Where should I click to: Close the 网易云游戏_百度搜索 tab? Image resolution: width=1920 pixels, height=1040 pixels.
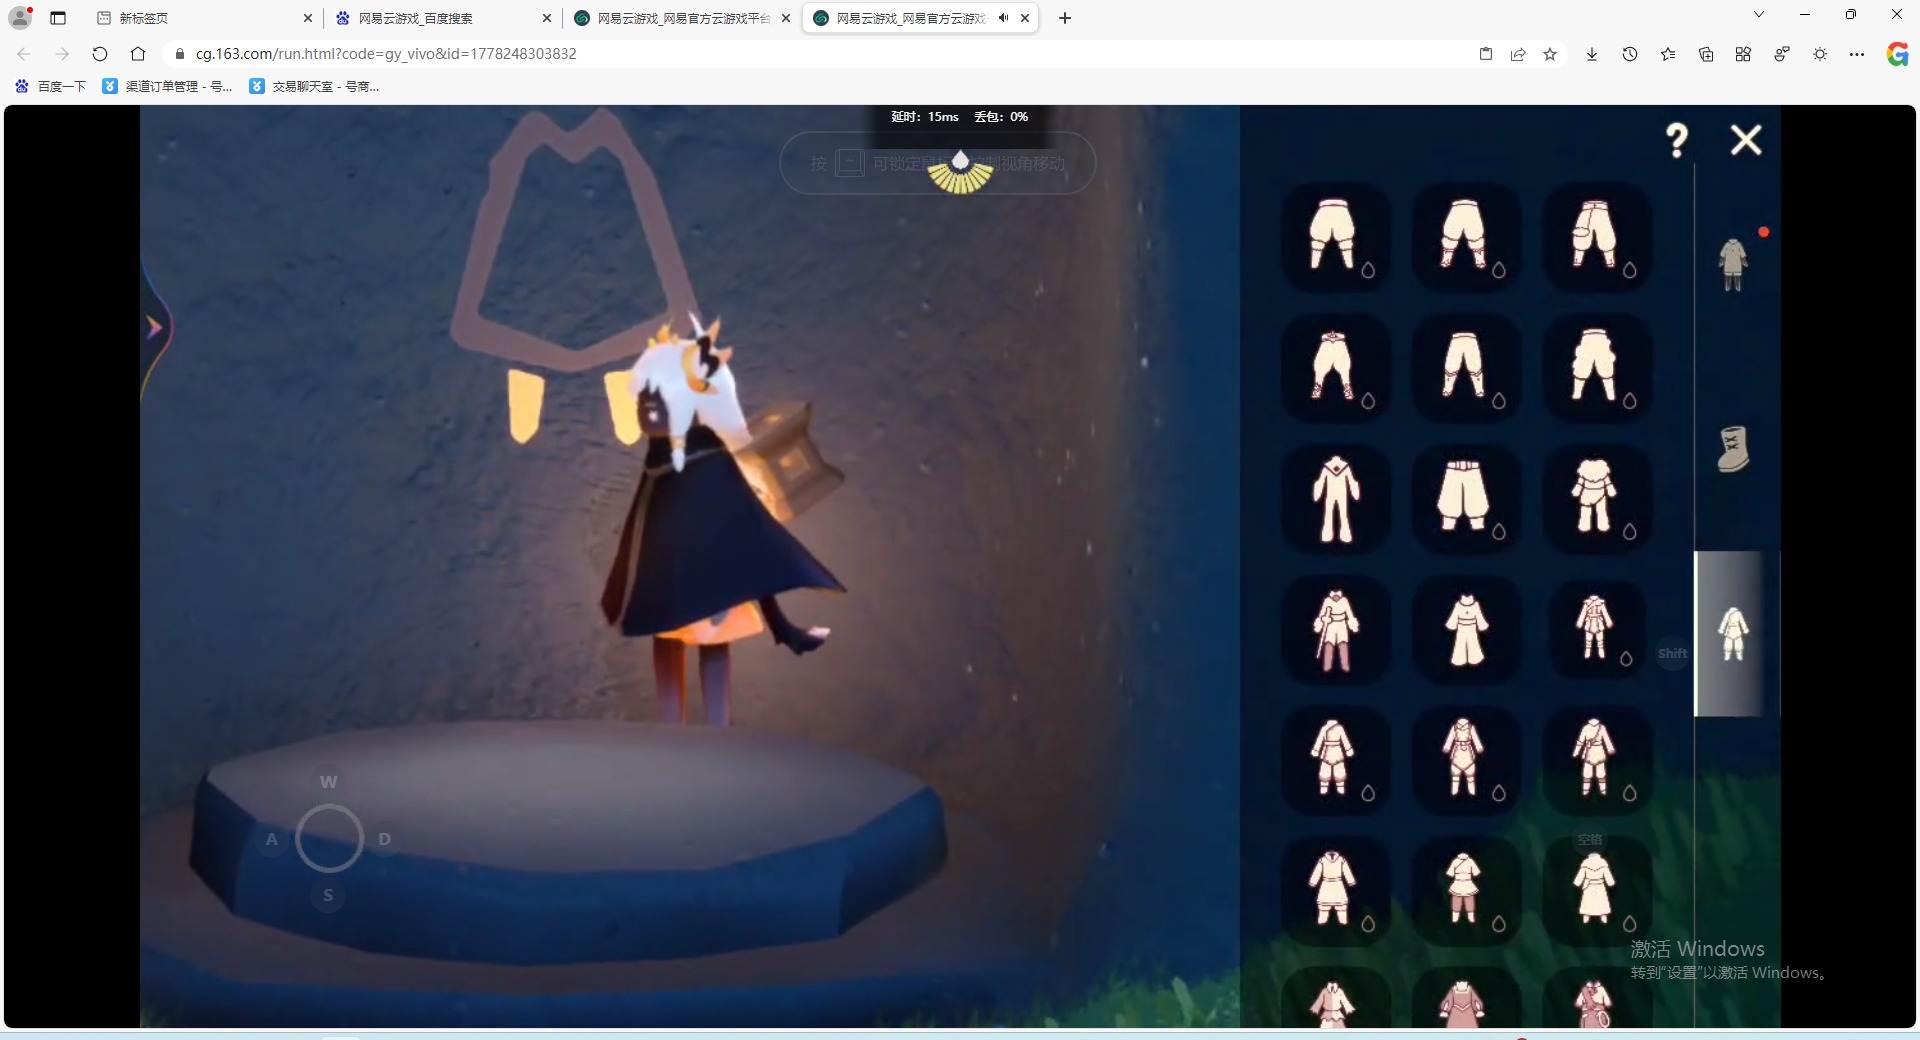pos(547,18)
